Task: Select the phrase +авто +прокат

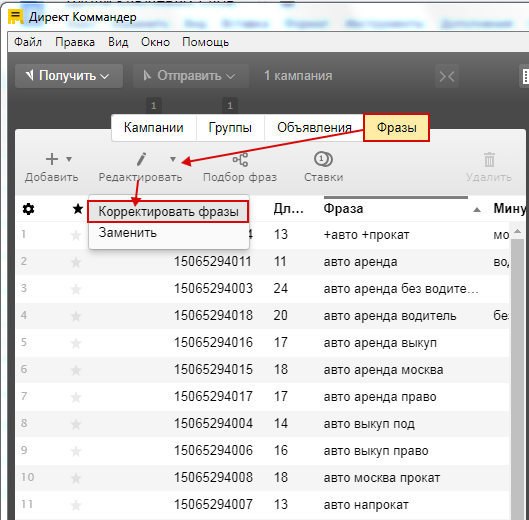Action: point(366,235)
